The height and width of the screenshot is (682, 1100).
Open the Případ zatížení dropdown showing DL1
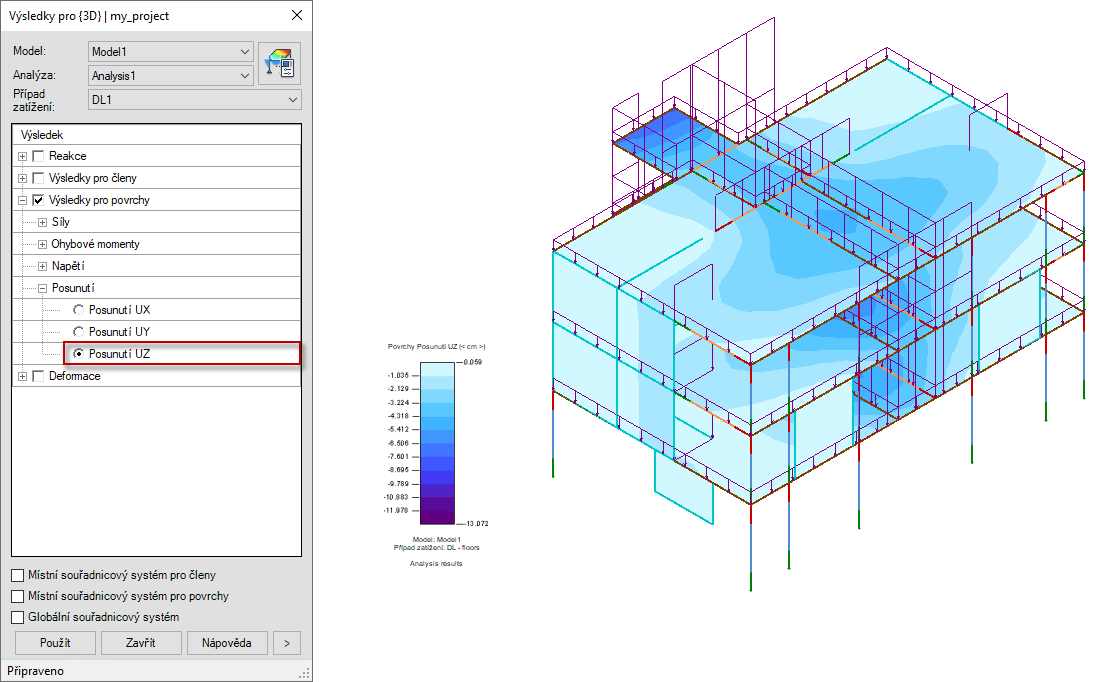tap(195, 100)
